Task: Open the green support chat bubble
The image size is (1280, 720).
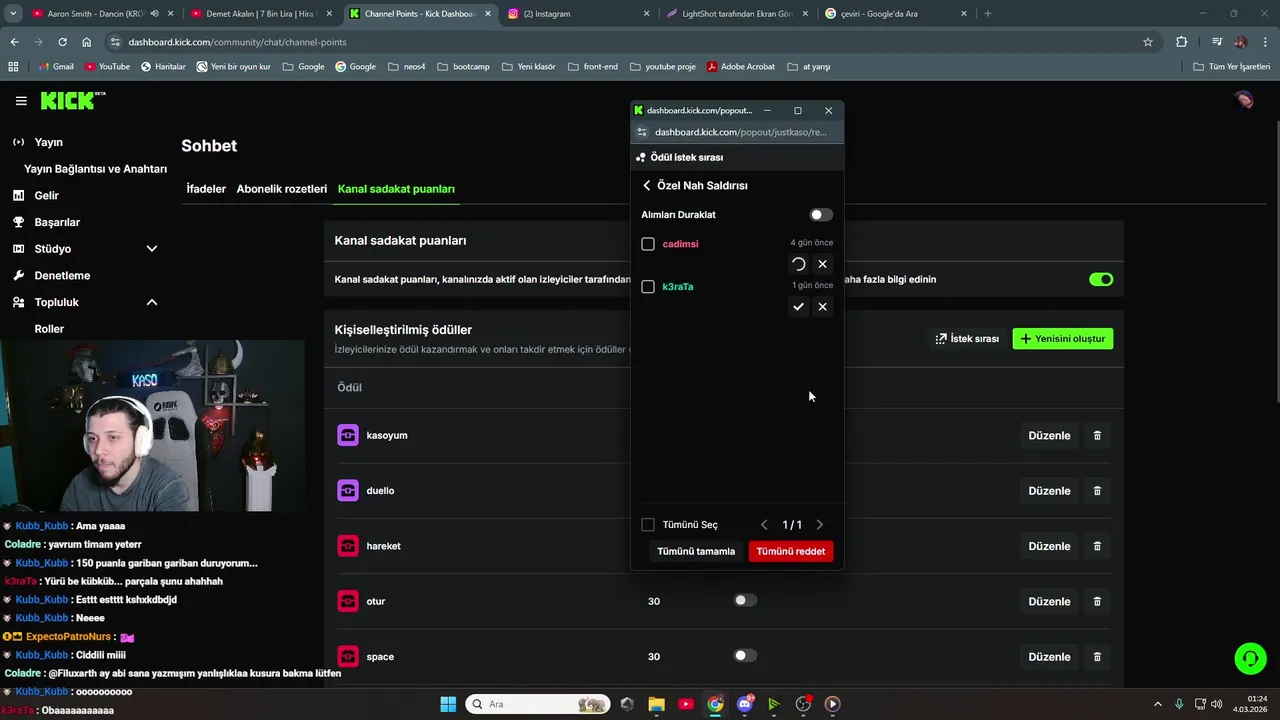Action: (1250, 658)
